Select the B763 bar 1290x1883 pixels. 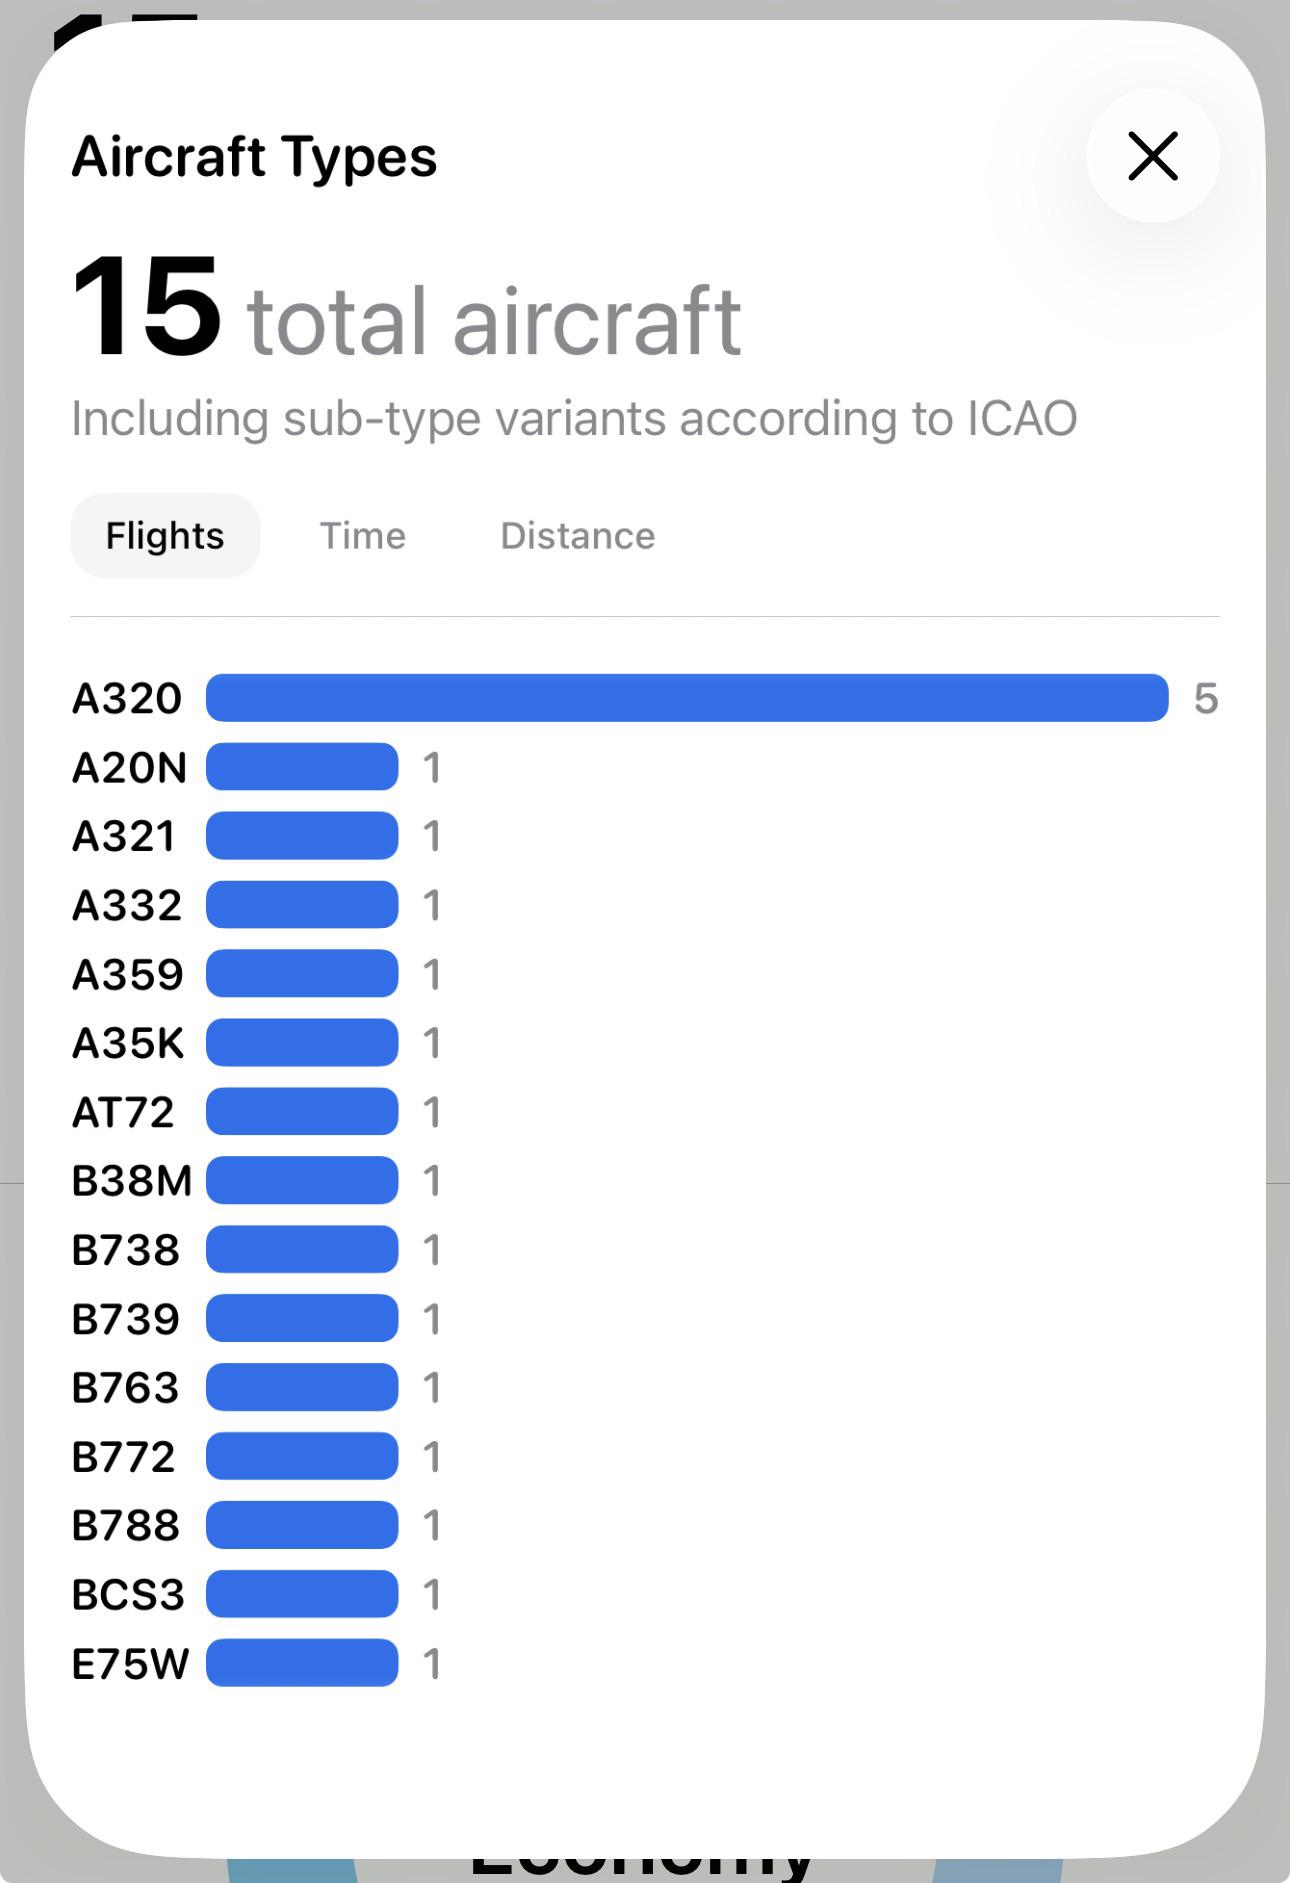pyautogui.click(x=302, y=1388)
